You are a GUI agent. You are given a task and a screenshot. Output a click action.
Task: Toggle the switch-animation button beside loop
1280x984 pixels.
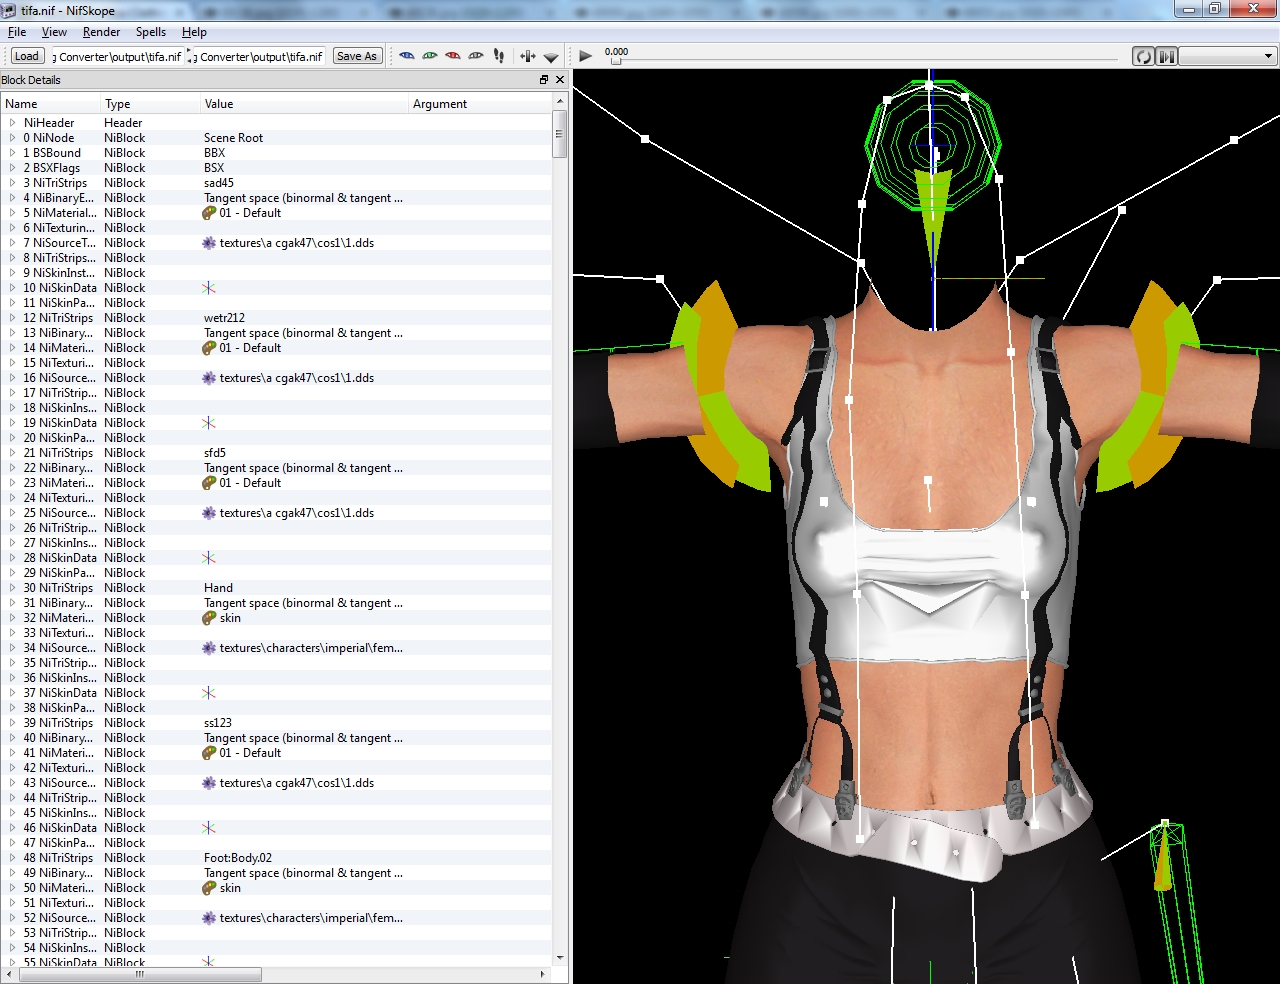point(1166,56)
